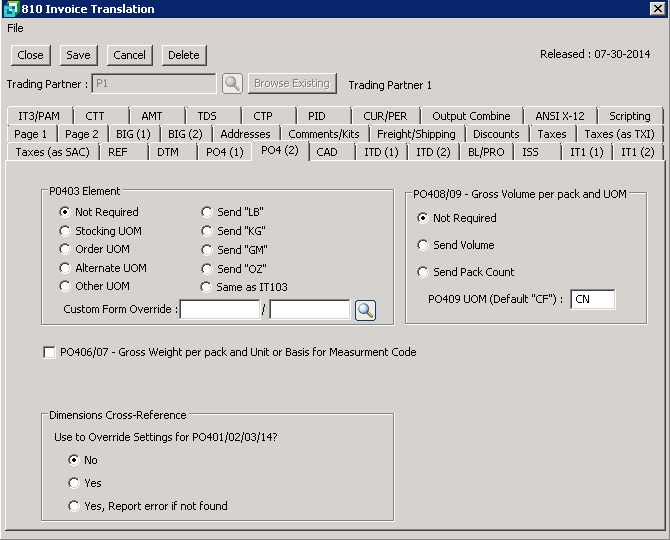Click the first Custom Form Override field
This screenshot has width=670, height=540.
coord(219,310)
